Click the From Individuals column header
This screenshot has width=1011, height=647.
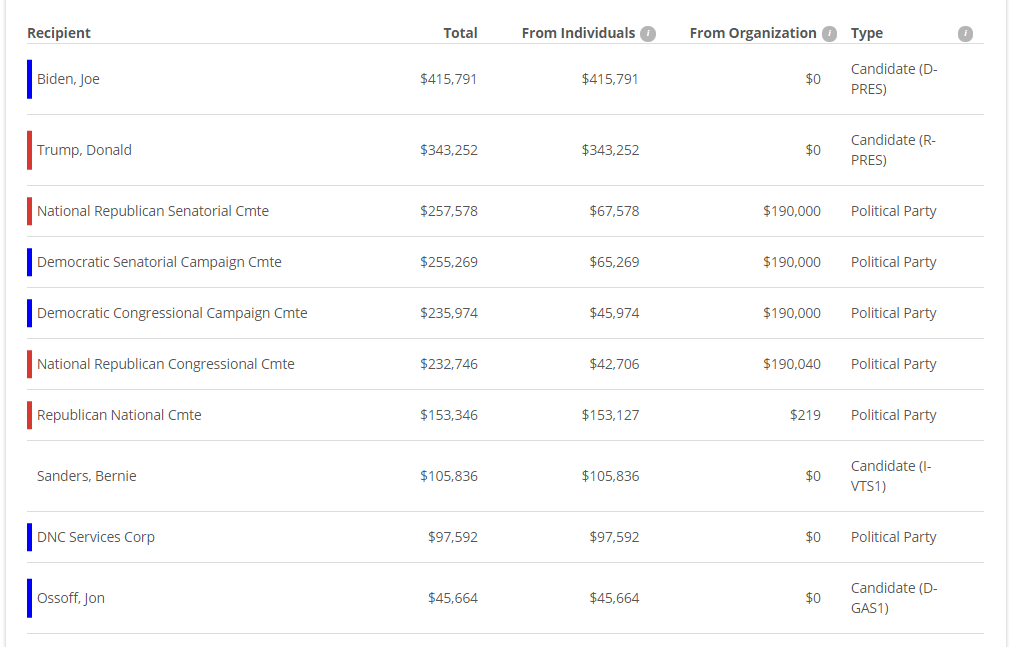[x=578, y=33]
